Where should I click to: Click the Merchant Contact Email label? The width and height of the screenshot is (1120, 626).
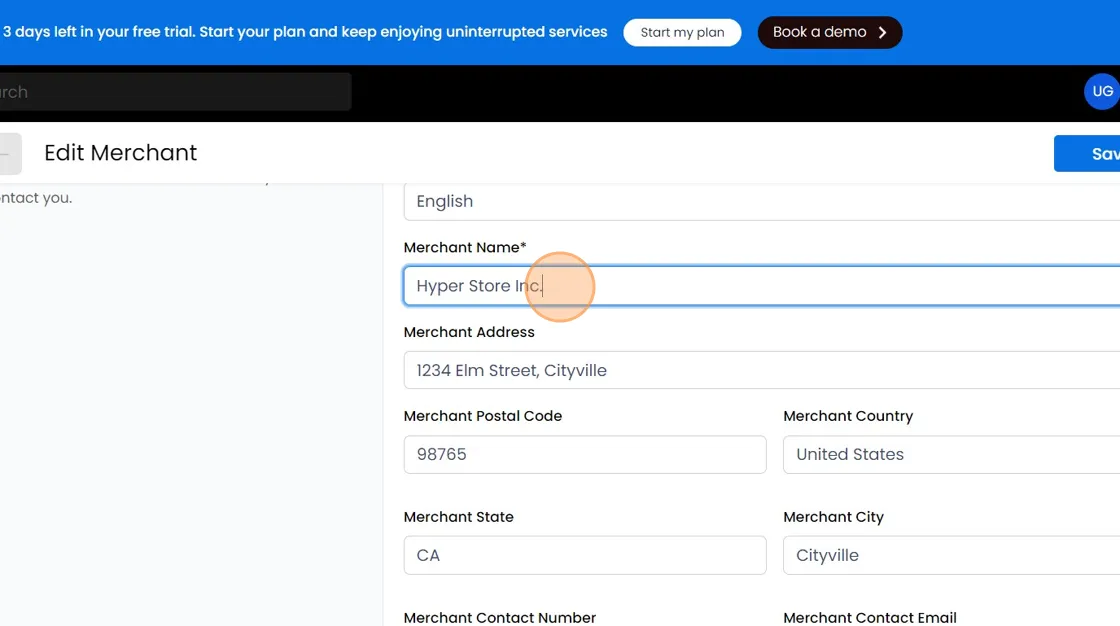[x=870, y=617]
